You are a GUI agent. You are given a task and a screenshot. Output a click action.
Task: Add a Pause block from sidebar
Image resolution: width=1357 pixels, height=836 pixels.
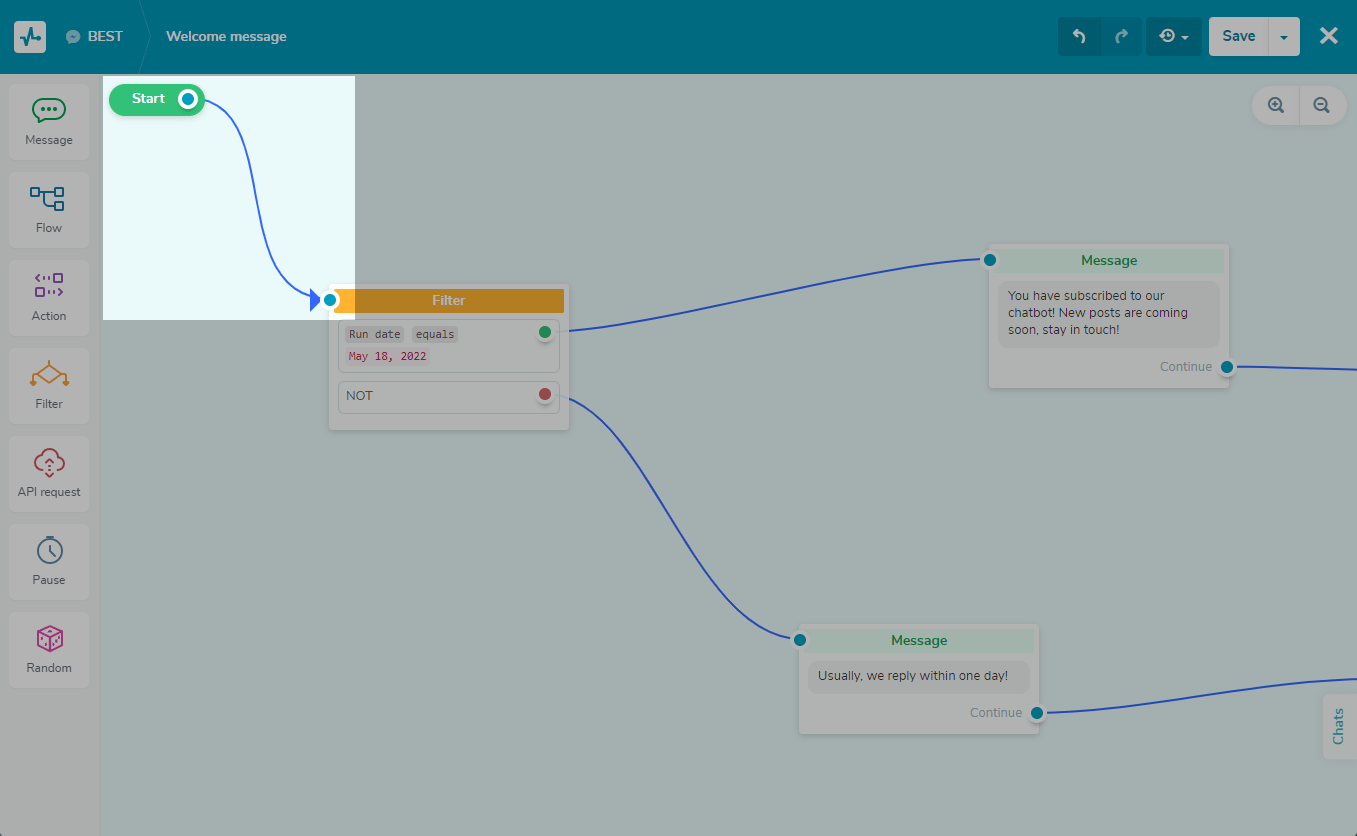(49, 562)
